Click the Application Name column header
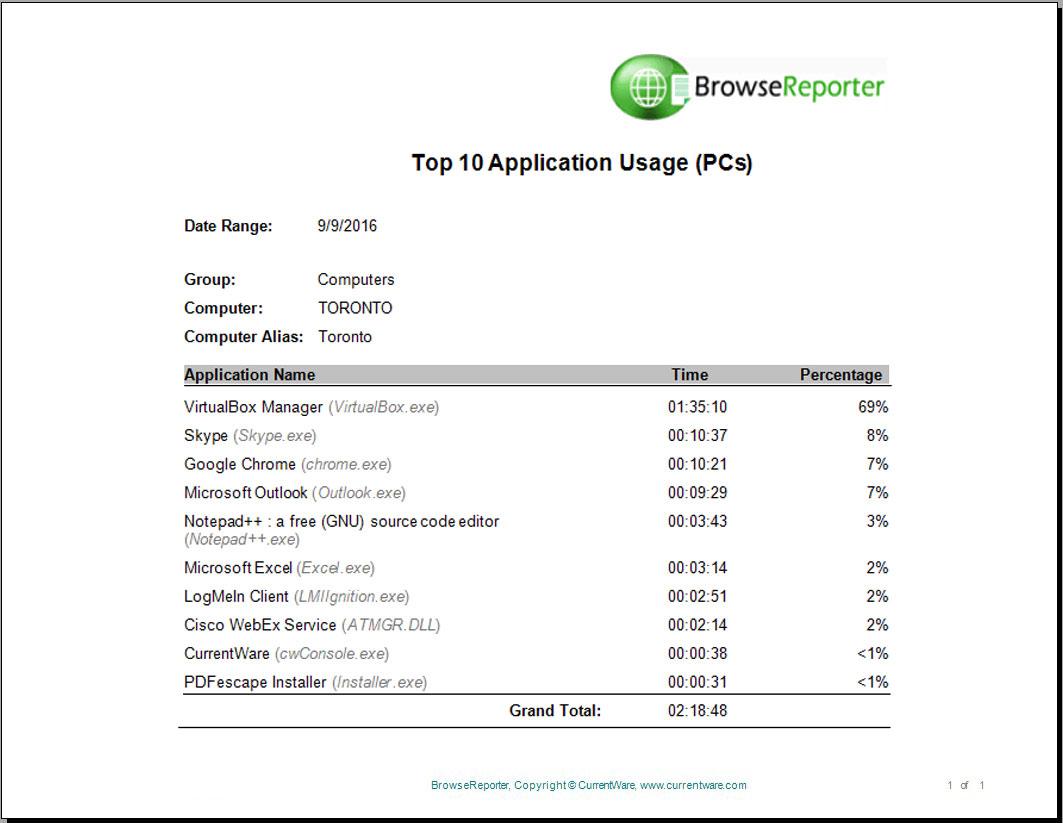This screenshot has height=823, width=1063. tap(249, 375)
